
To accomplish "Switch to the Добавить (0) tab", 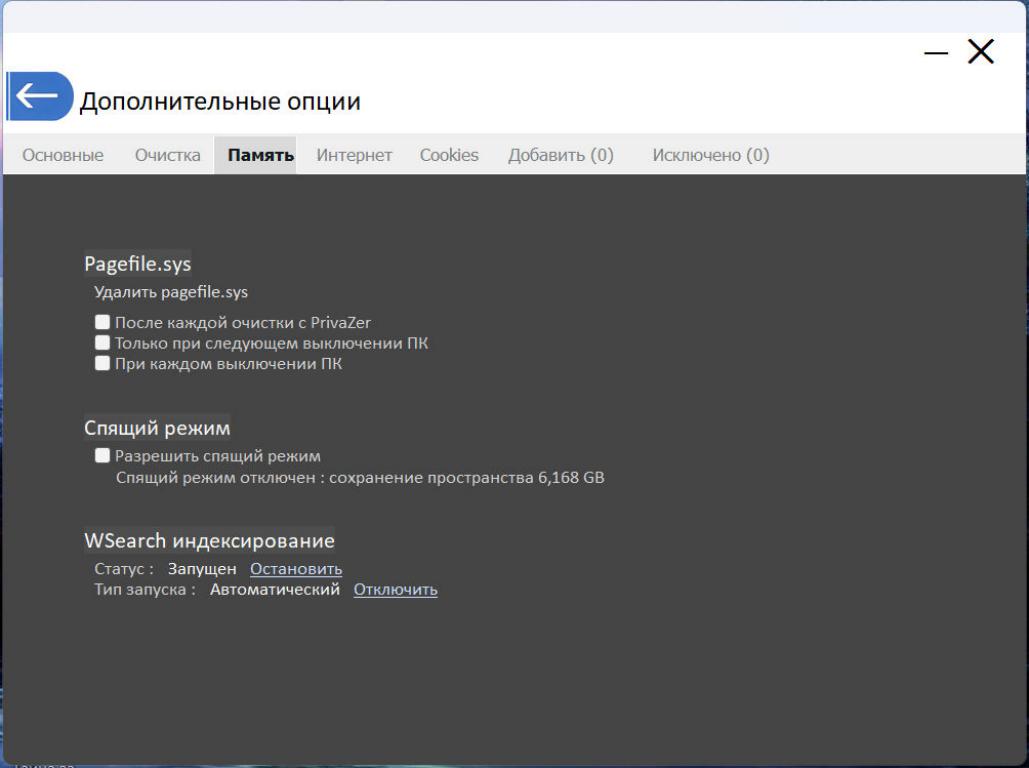I will tap(560, 155).
